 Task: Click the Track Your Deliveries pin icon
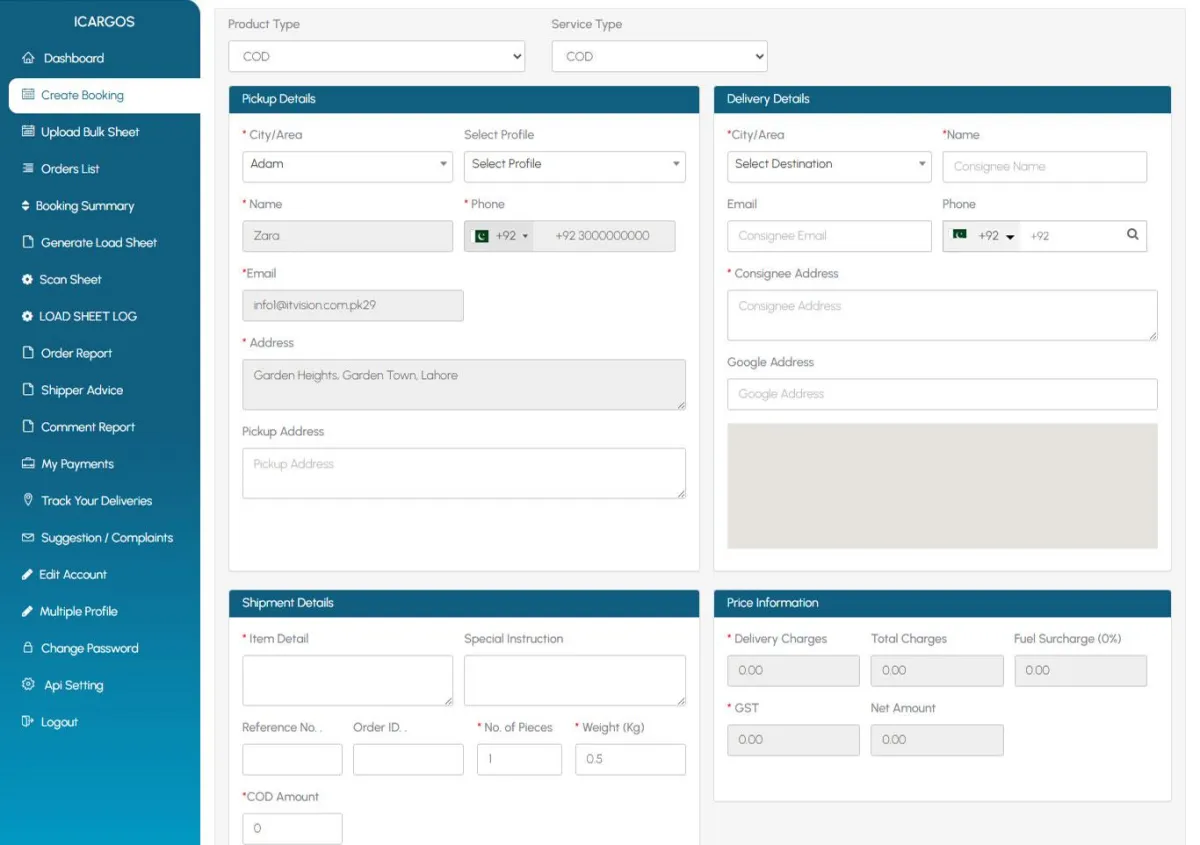click(x=28, y=500)
